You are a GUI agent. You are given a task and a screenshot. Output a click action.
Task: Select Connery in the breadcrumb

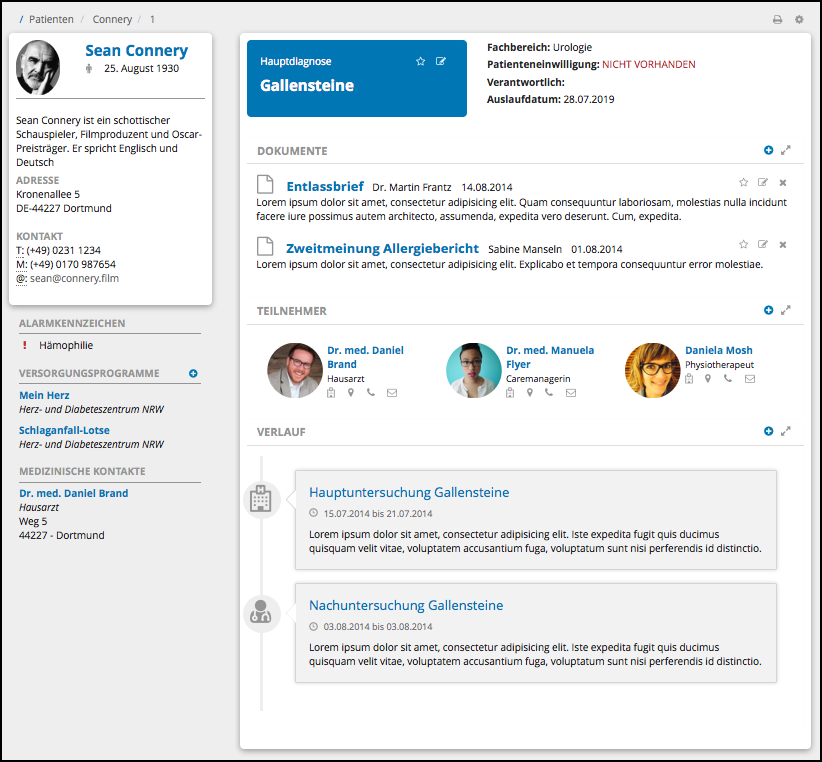pos(112,19)
